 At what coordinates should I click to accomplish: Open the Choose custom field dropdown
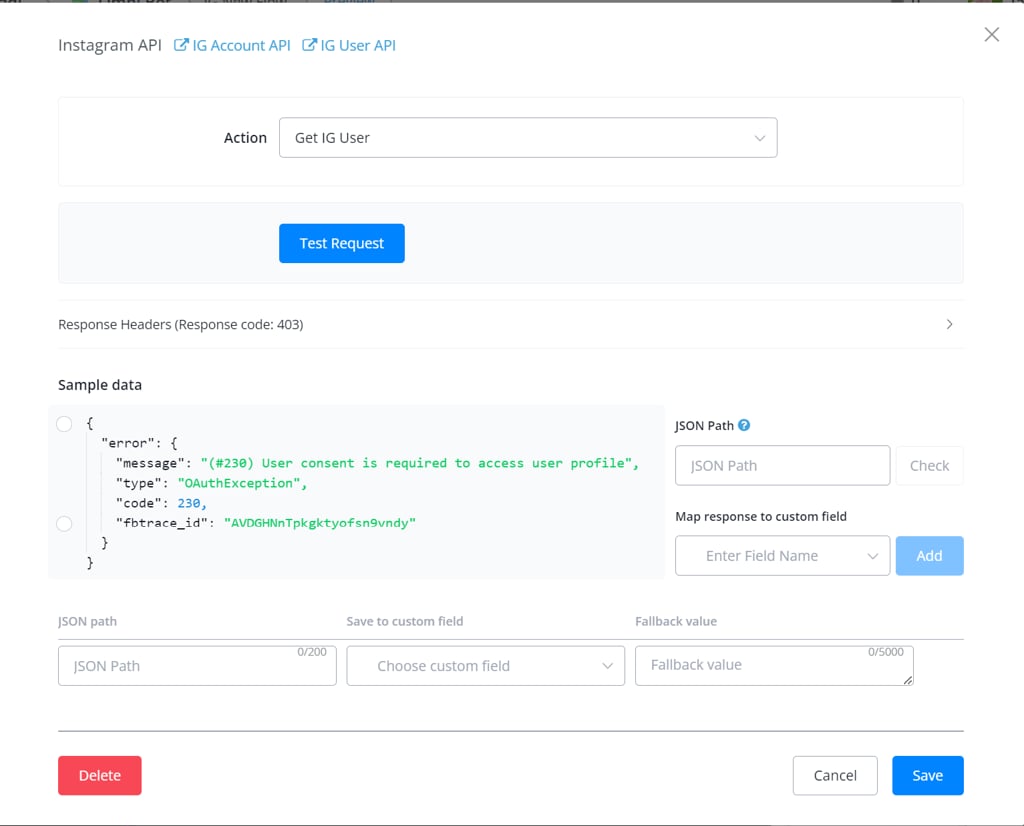coord(485,666)
